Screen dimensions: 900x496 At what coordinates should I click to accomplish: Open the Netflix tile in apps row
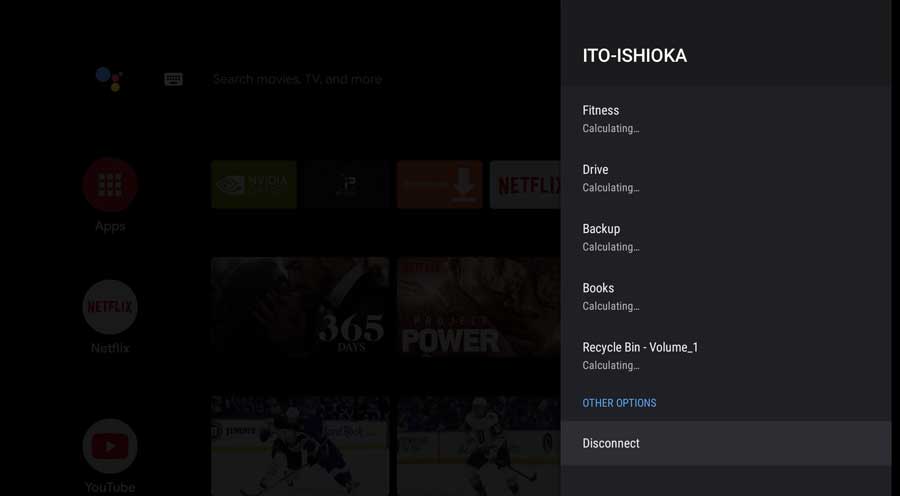tap(525, 184)
